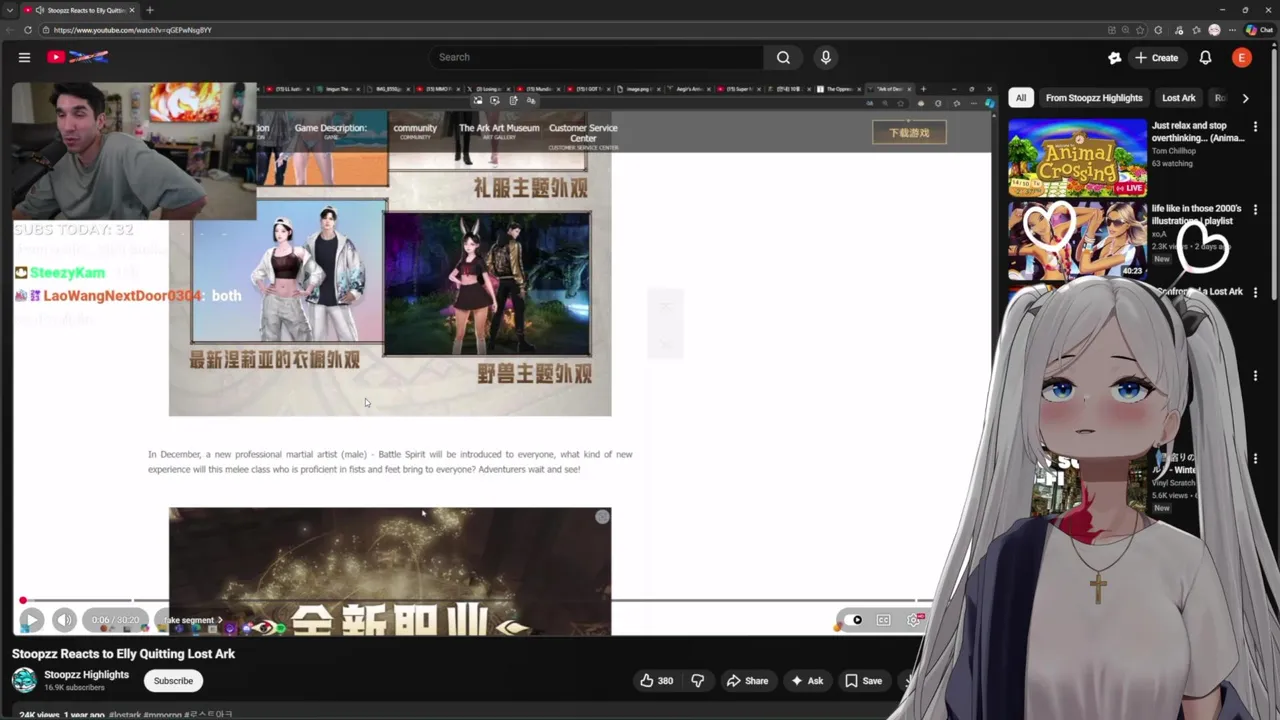The width and height of the screenshot is (1280, 720).
Task: Select the 'Lost Ark' filter chip
Action: [x=1178, y=98]
